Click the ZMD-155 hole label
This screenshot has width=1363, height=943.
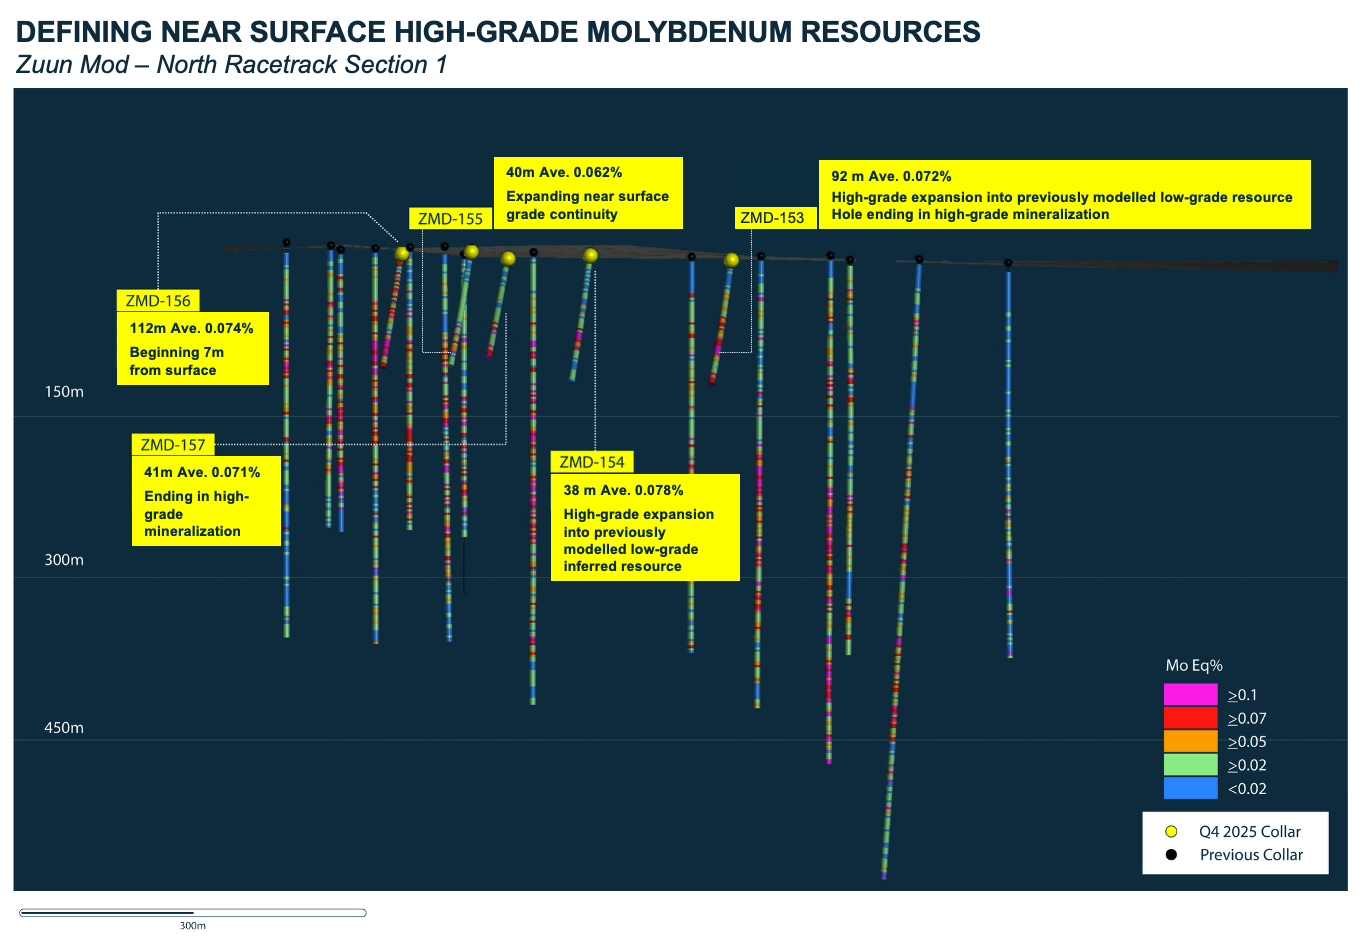pyautogui.click(x=450, y=219)
